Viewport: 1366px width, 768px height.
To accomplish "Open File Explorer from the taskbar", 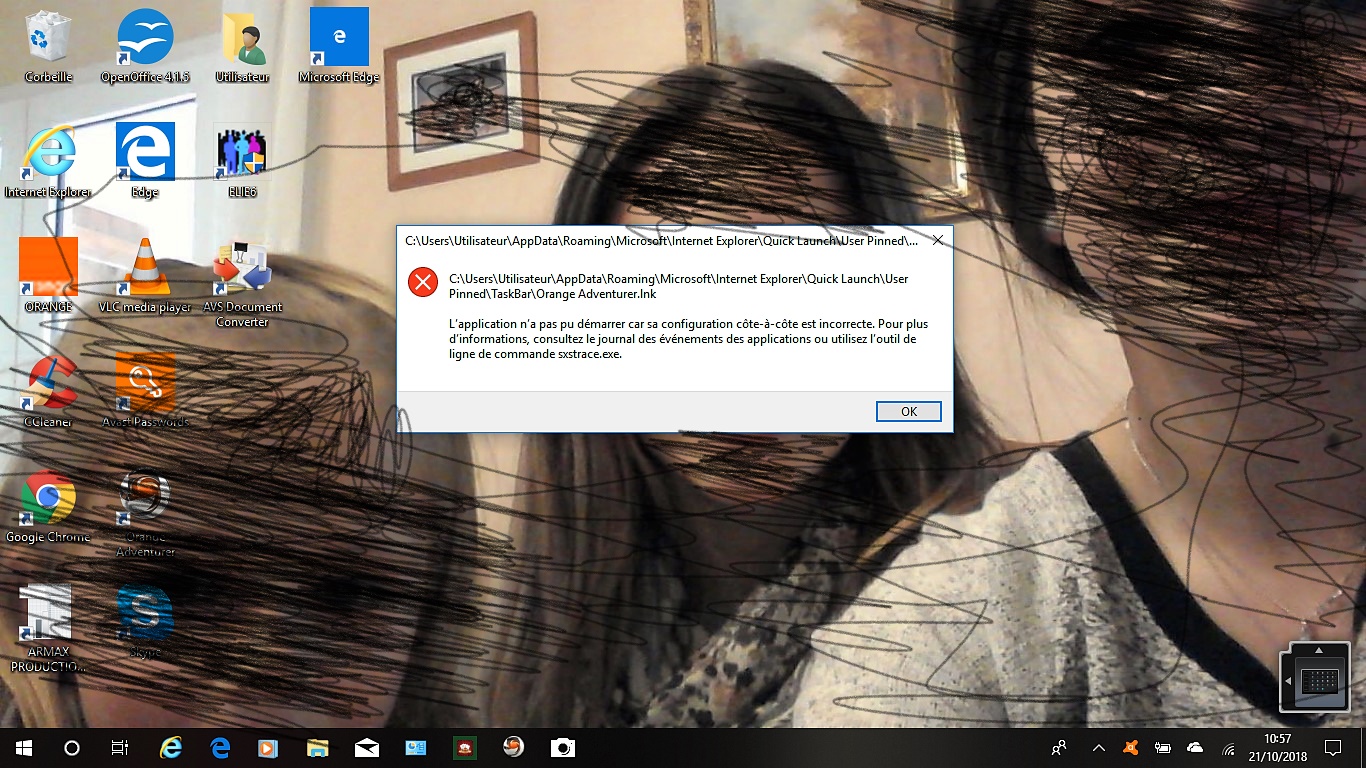I will coord(317,748).
